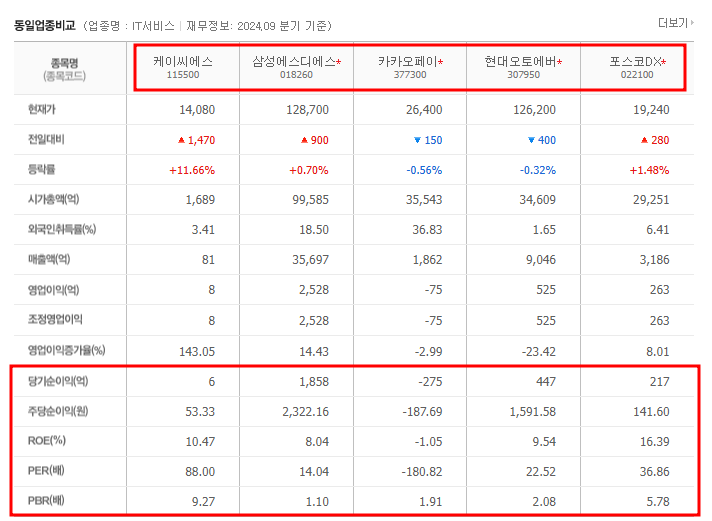Select the 외국인취득률(%) row label
The width and height of the screenshot is (712, 521).
pyautogui.click(x=62, y=229)
